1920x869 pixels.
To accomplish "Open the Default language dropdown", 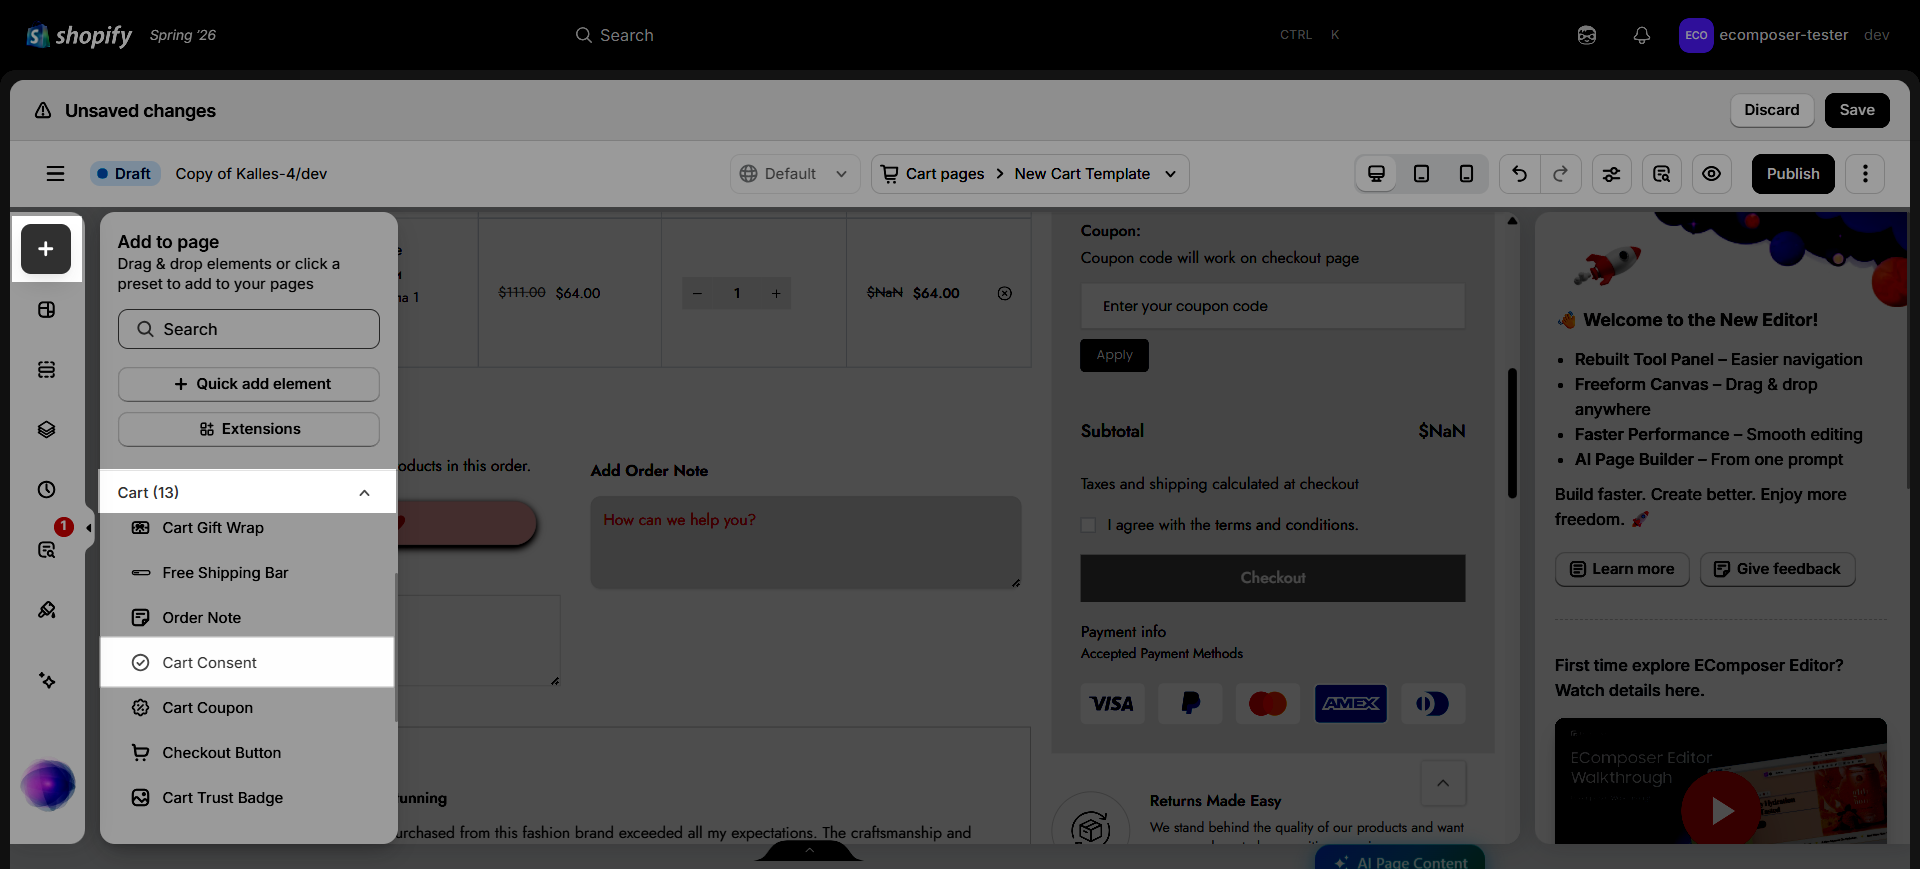I will (x=793, y=174).
